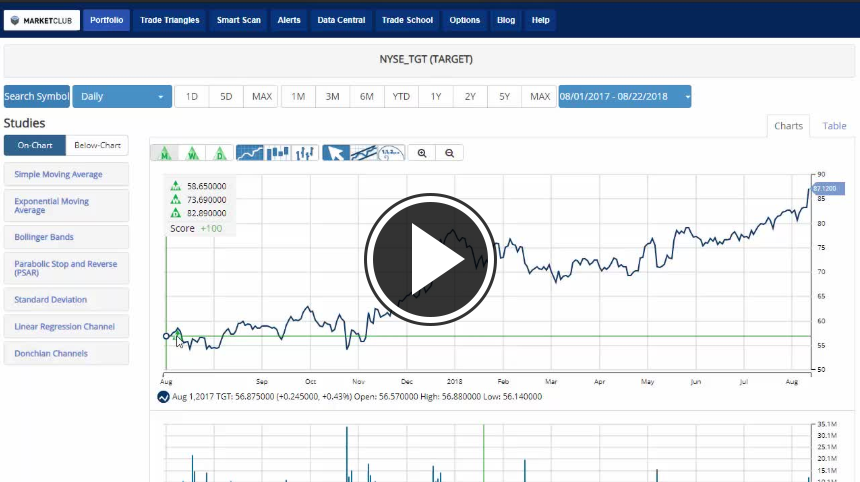Screen dimensions: 860x482
Task: Visit the Blog
Action: tap(506, 20)
